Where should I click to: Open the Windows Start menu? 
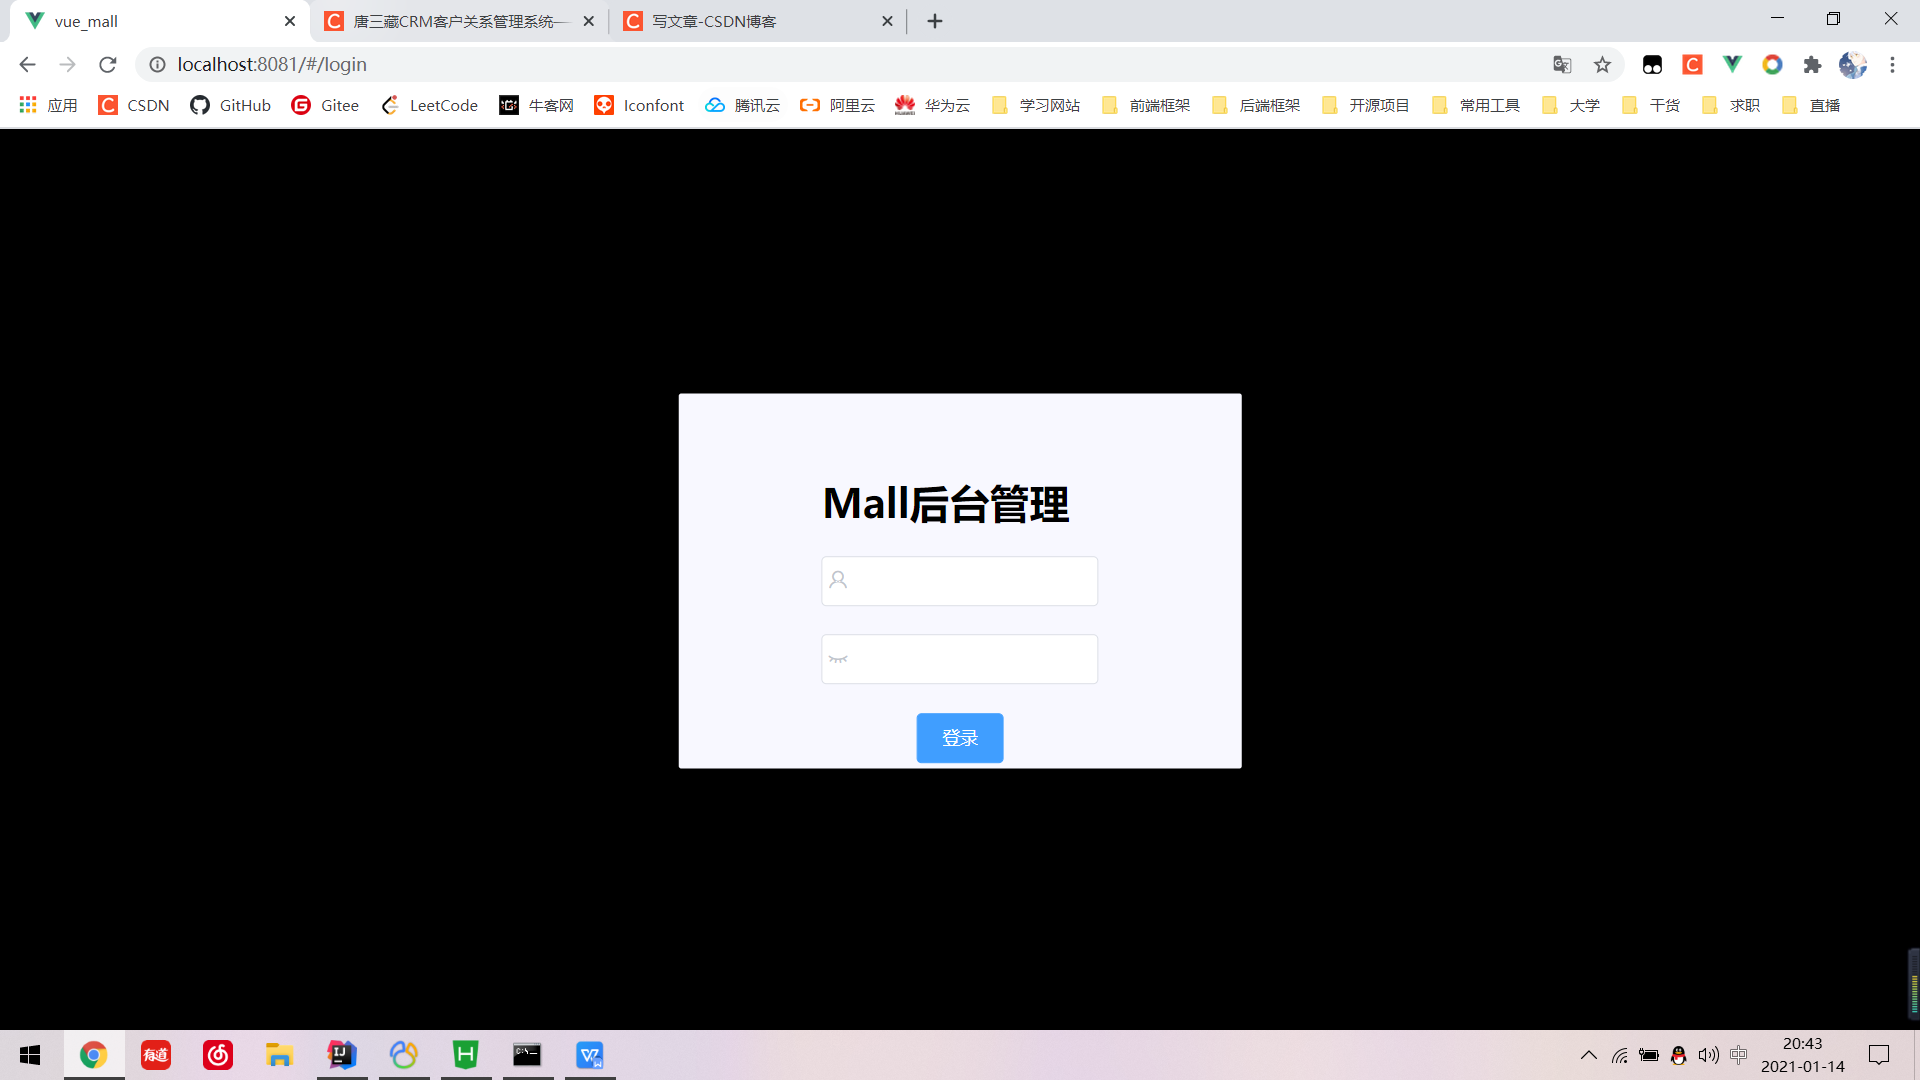30,1055
